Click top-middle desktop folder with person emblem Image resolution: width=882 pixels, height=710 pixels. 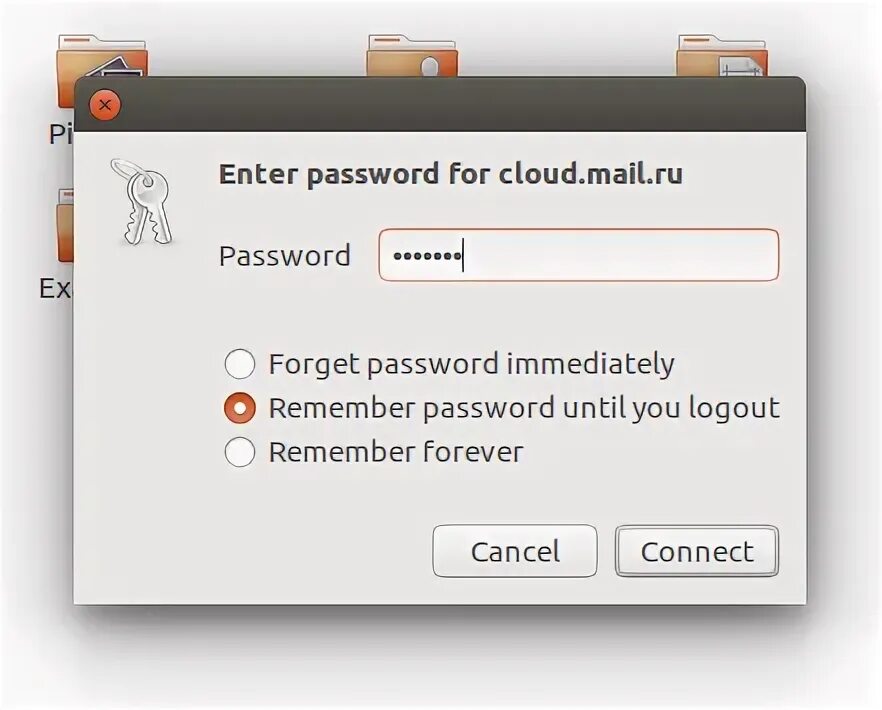pyautogui.click(x=412, y=56)
